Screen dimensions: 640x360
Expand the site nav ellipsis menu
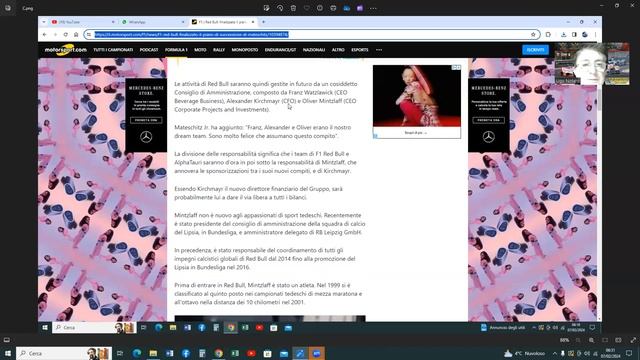pos(379,50)
